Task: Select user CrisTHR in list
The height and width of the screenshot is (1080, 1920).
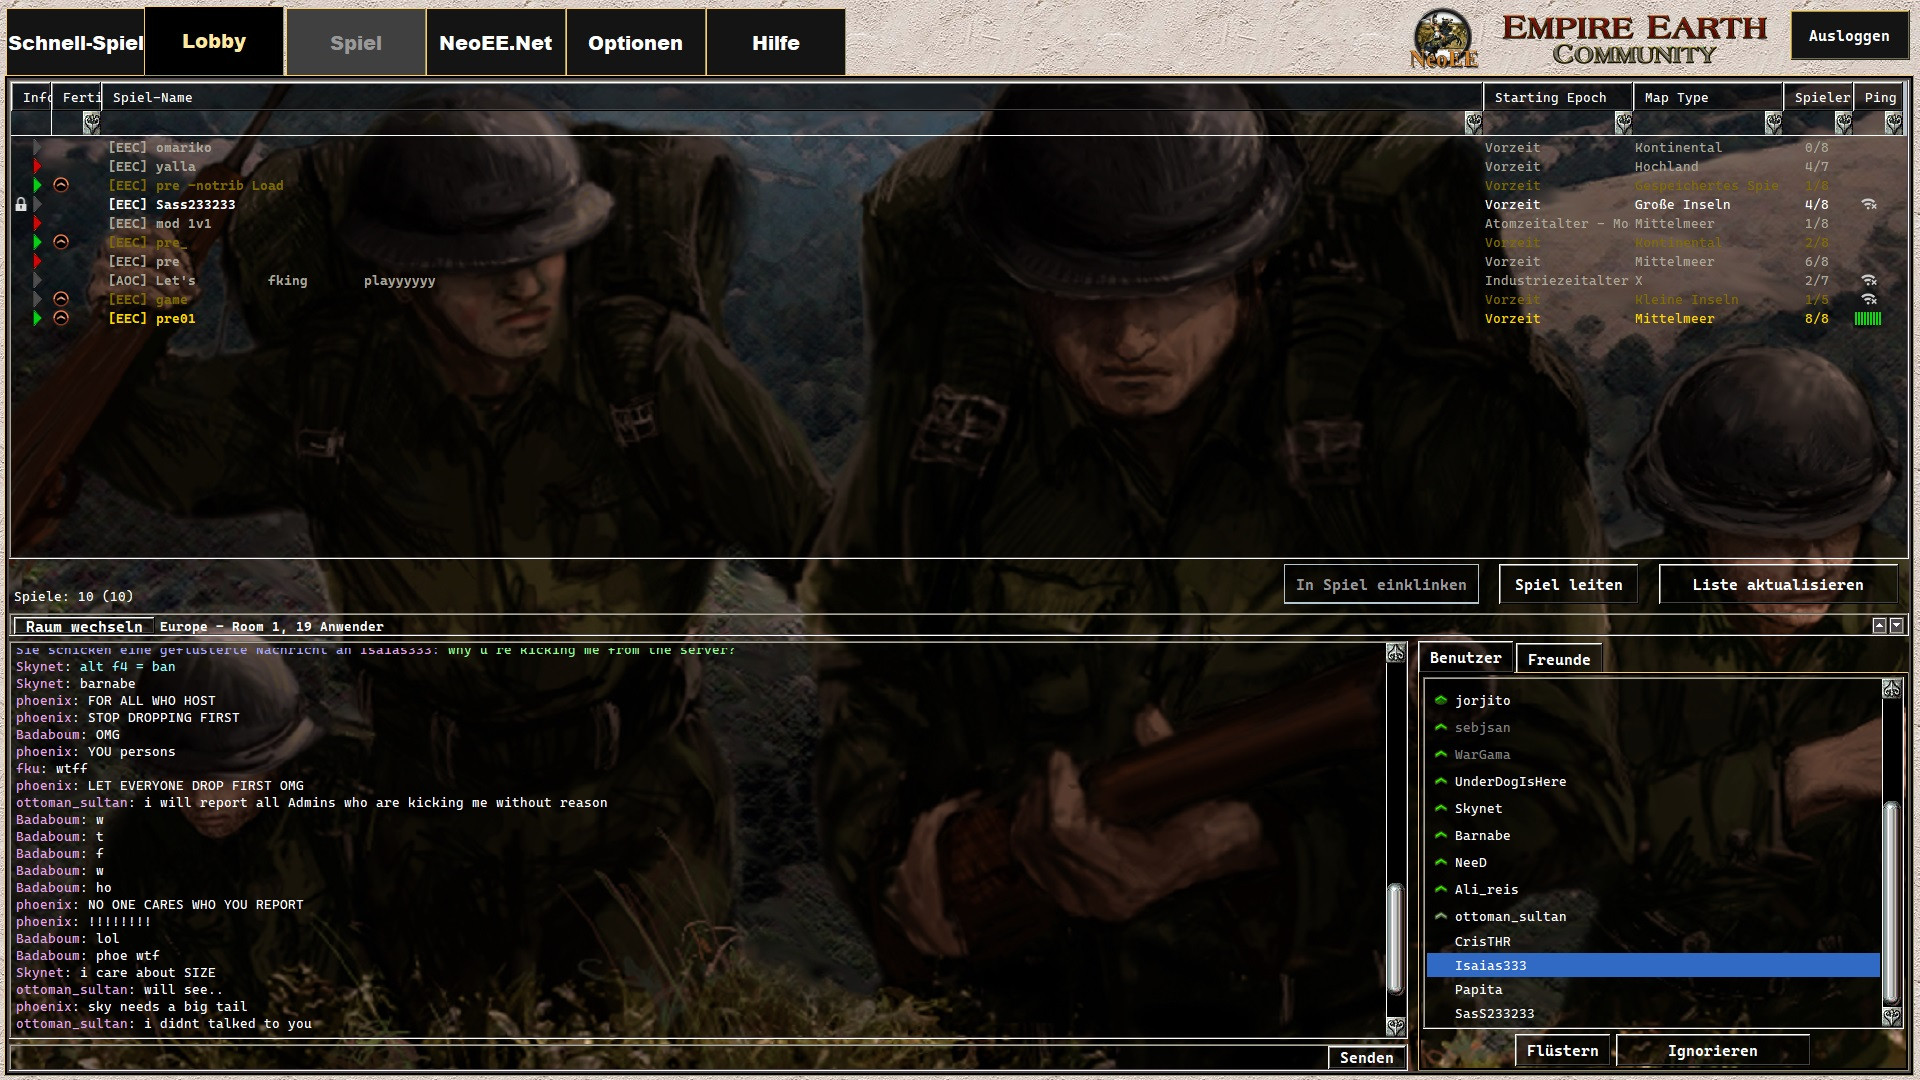Action: [1654, 941]
